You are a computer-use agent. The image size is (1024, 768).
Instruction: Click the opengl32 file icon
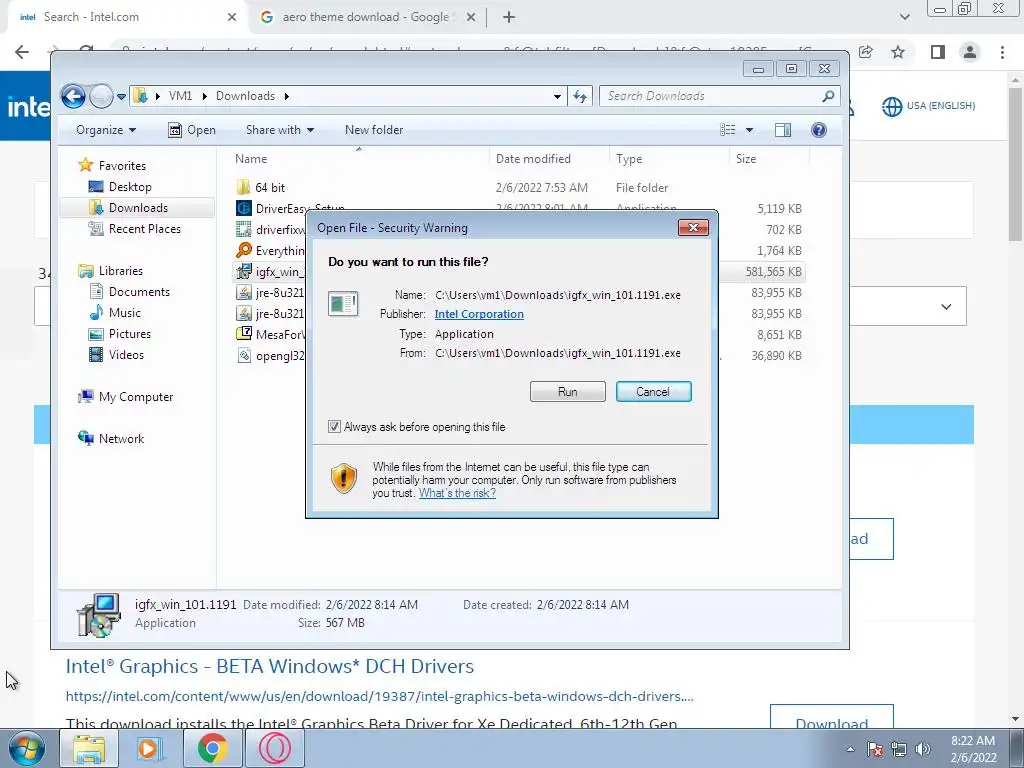pyautogui.click(x=244, y=355)
